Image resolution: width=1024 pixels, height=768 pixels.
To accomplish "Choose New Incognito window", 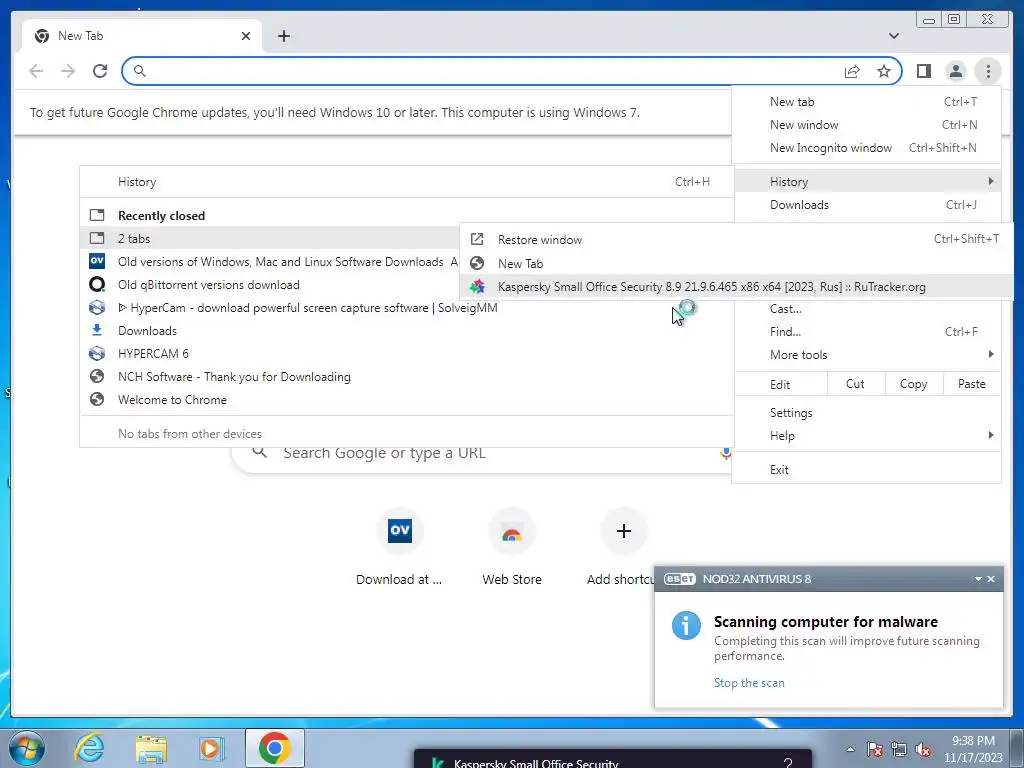I will 867,148.
